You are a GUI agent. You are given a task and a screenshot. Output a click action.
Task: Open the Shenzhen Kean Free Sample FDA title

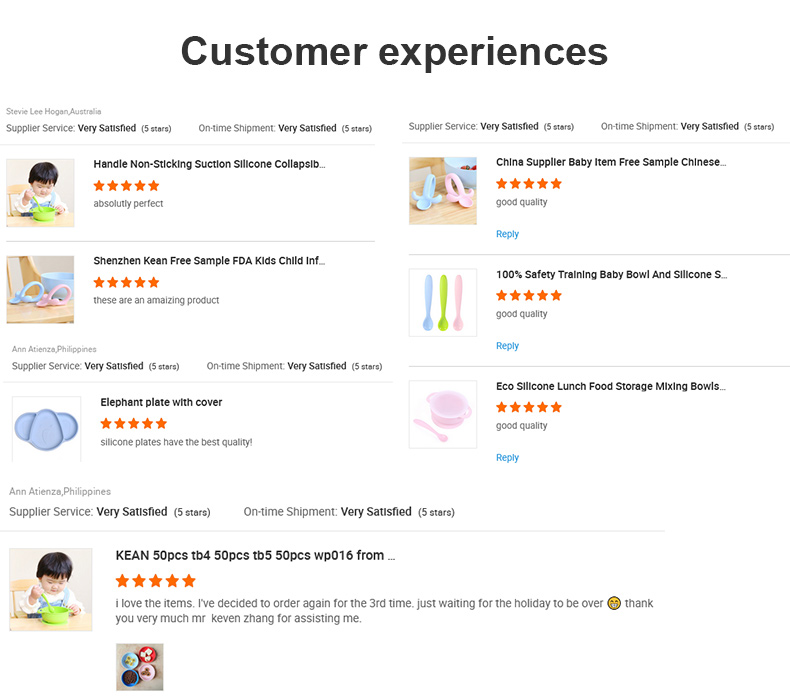click(x=209, y=261)
